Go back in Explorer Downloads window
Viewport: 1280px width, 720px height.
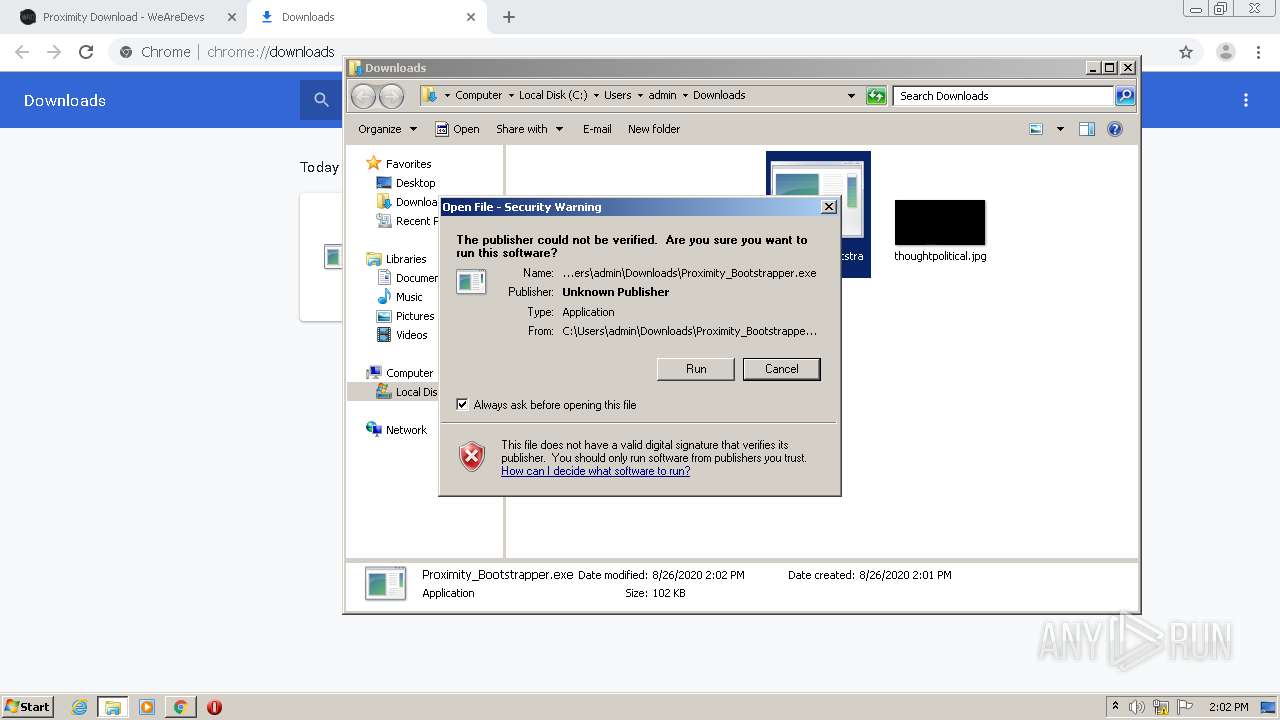coord(363,96)
